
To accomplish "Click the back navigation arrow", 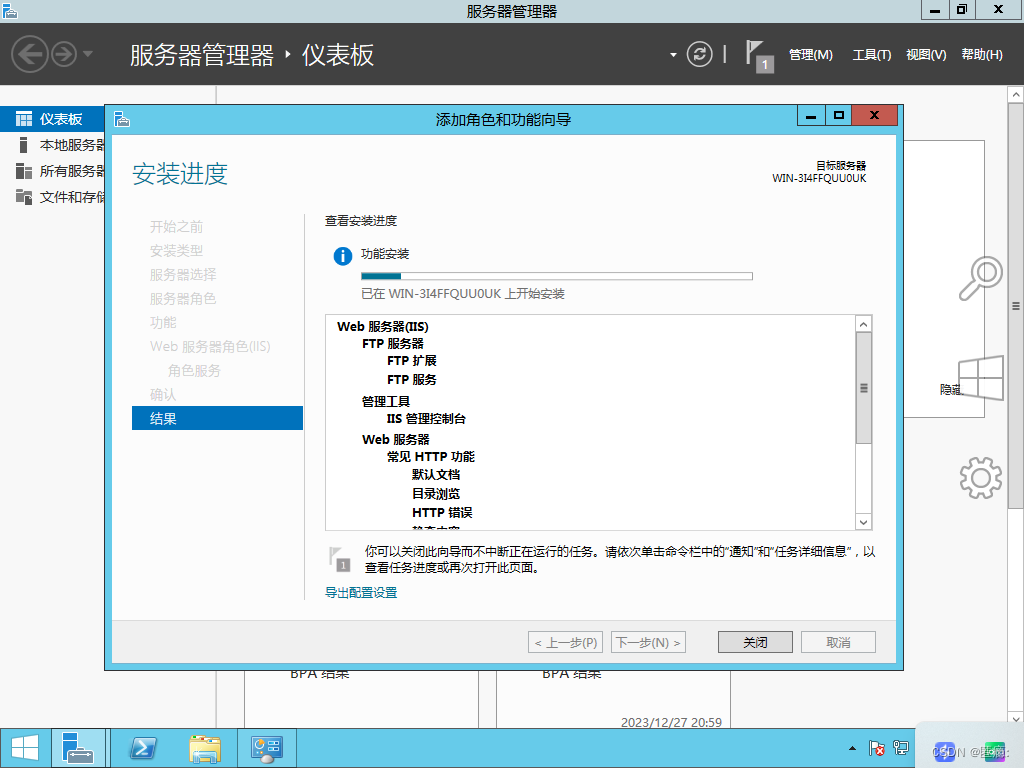I will coord(30,54).
